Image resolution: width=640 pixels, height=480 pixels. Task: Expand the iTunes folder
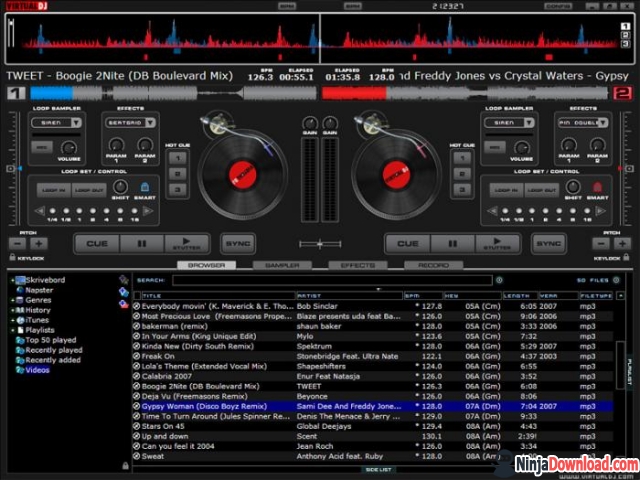click(x=13, y=320)
